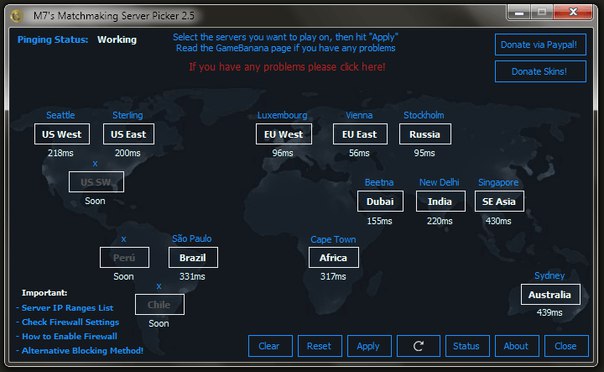Select the India New Delhi server
Screen dimensions: 604x372
tap(440, 201)
